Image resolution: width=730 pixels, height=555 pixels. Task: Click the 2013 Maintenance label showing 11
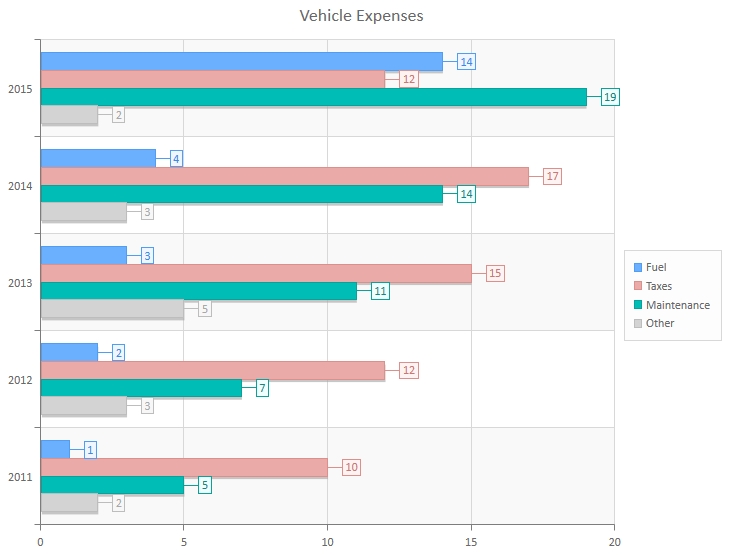pyautogui.click(x=380, y=291)
